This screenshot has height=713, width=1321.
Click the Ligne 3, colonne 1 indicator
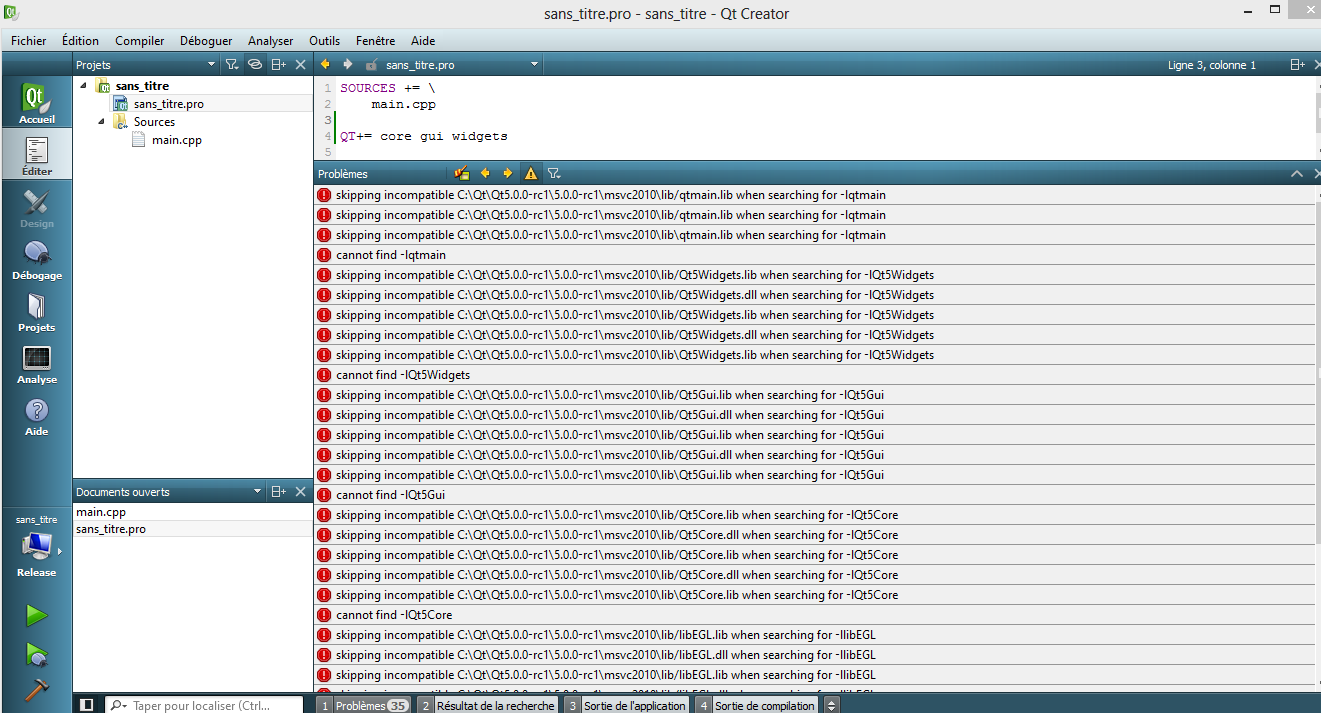[x=1212, y=65]
